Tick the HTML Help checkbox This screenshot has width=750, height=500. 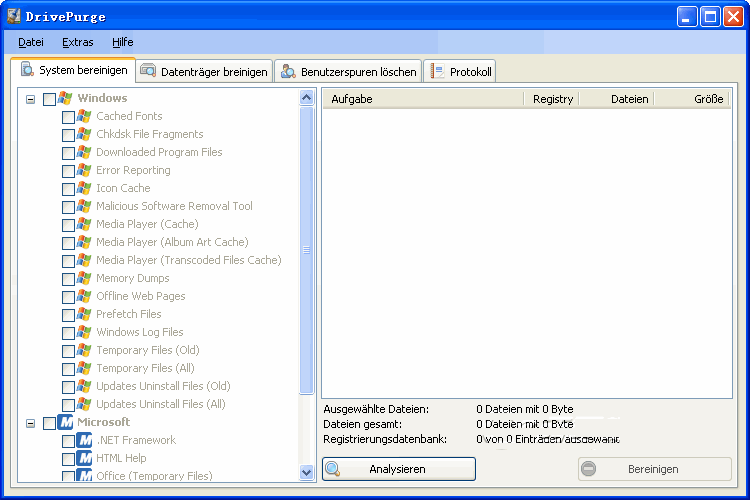click(x=68, y=459)
